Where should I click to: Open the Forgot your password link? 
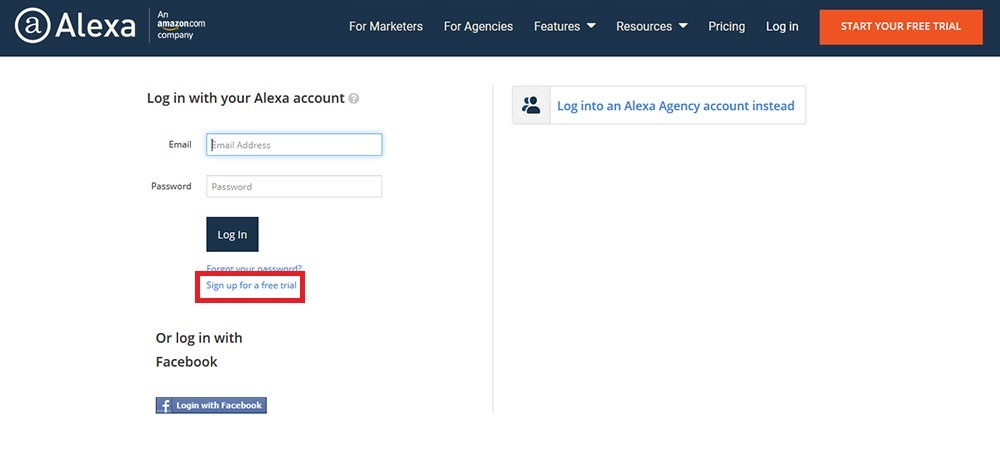point(254,268)
